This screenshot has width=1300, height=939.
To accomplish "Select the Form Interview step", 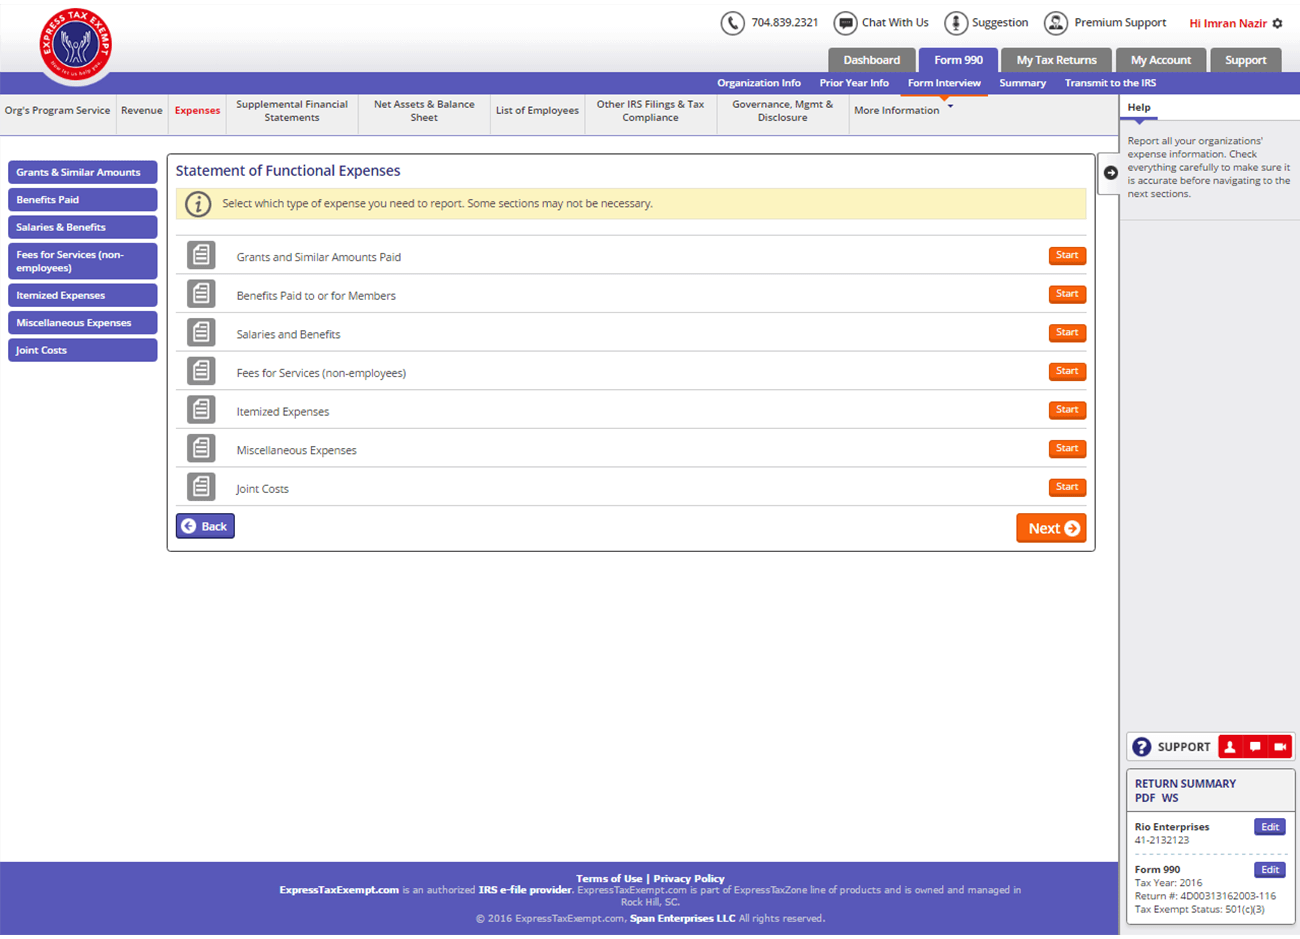I will pos(944,83).
